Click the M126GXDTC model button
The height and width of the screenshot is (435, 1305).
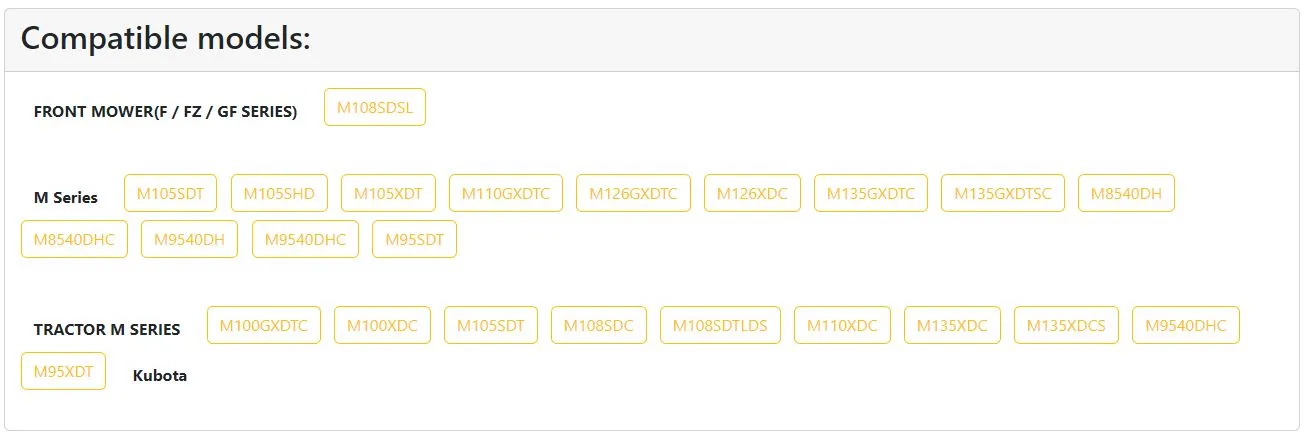click(x=633, y=193)
